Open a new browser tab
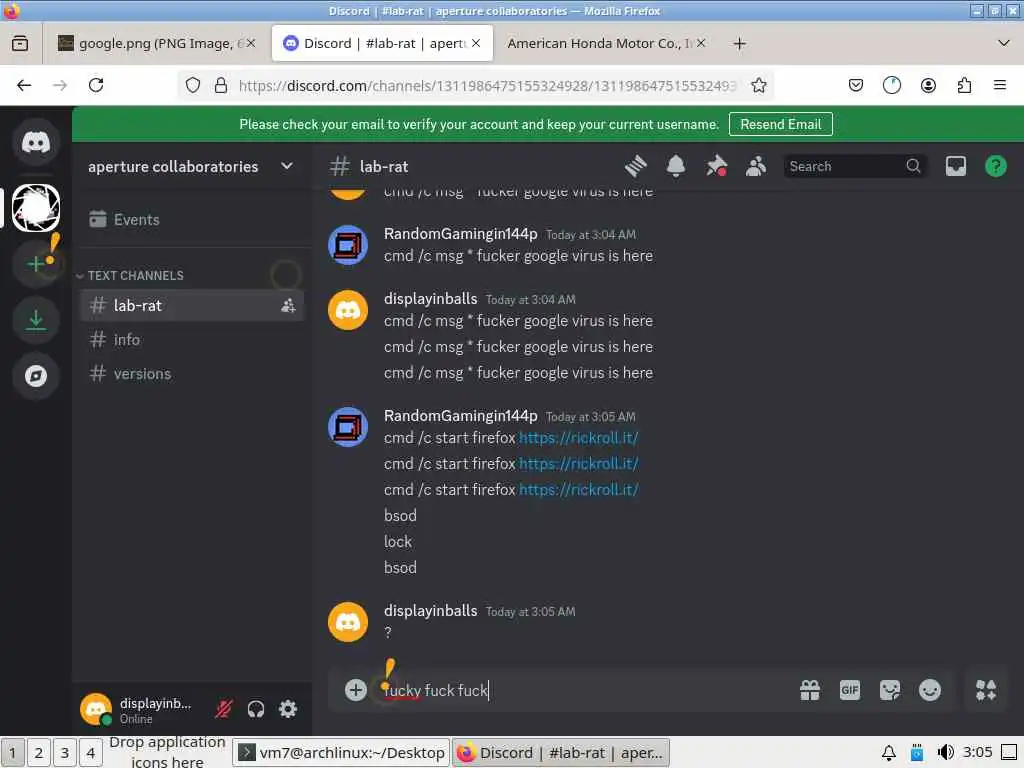 click(739, 44)
